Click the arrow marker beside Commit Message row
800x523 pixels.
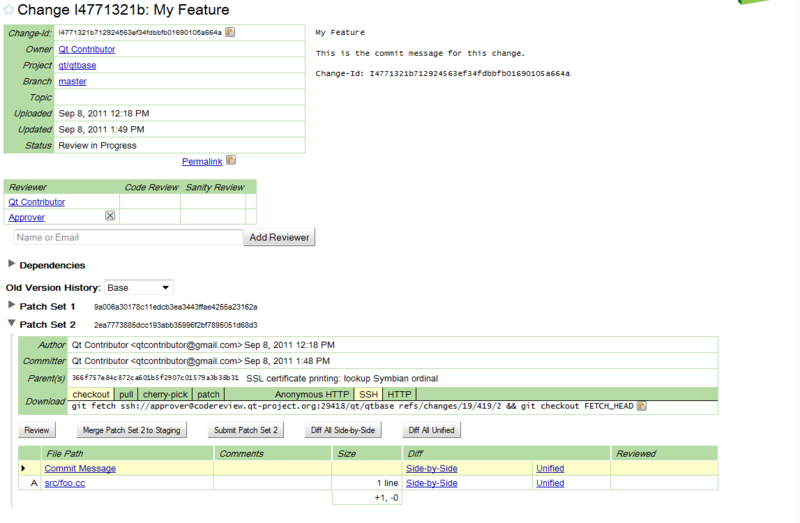pyautogui.click(x=23, y=468)
